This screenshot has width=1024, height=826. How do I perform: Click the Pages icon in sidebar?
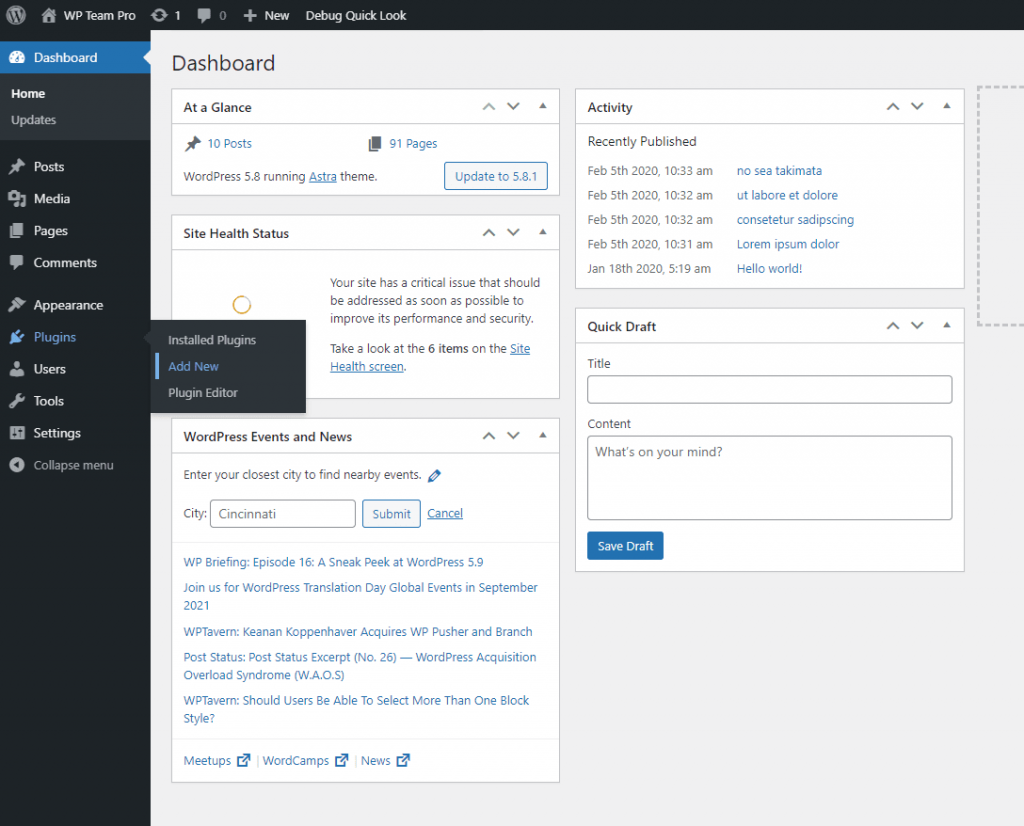point(17,230)
